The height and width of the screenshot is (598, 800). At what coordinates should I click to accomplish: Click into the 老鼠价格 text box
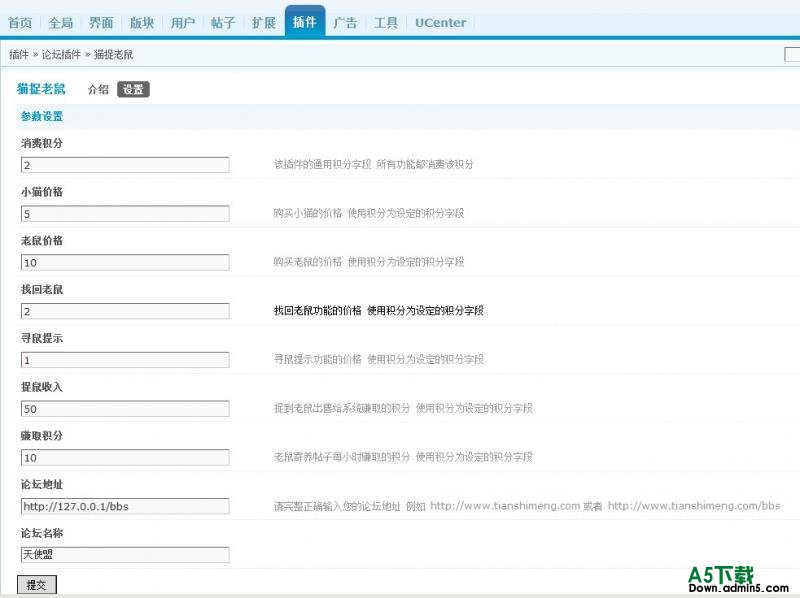(125, 262)
